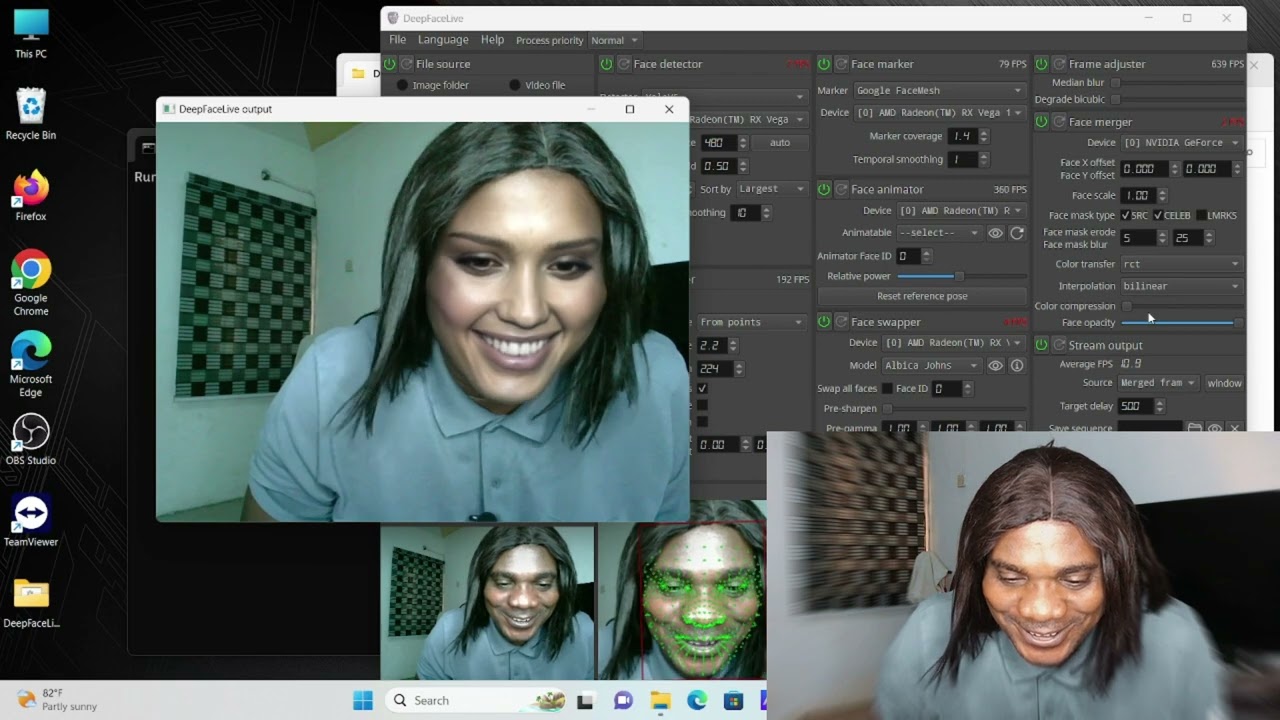Reset the Face marker module settings
This screenshot has height=720, width=1280.
(x=841, y=64)
